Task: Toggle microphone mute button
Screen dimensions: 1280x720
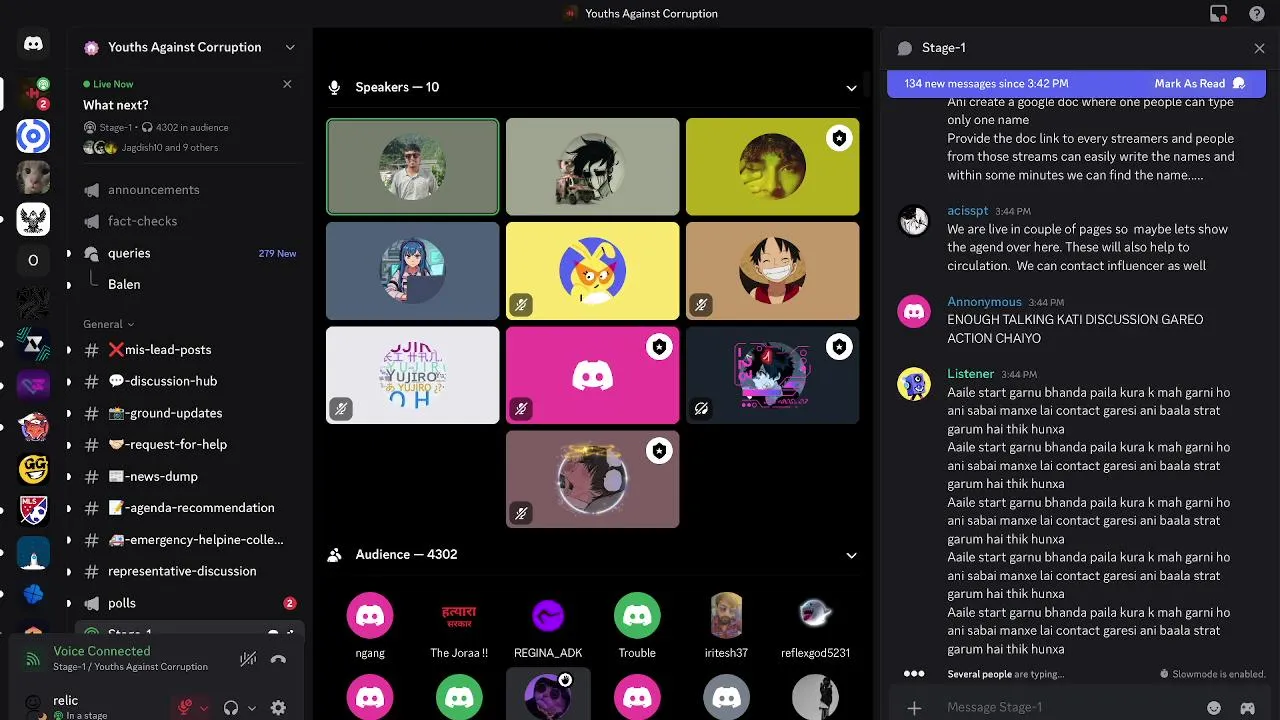Action: (x=184, y=707)
